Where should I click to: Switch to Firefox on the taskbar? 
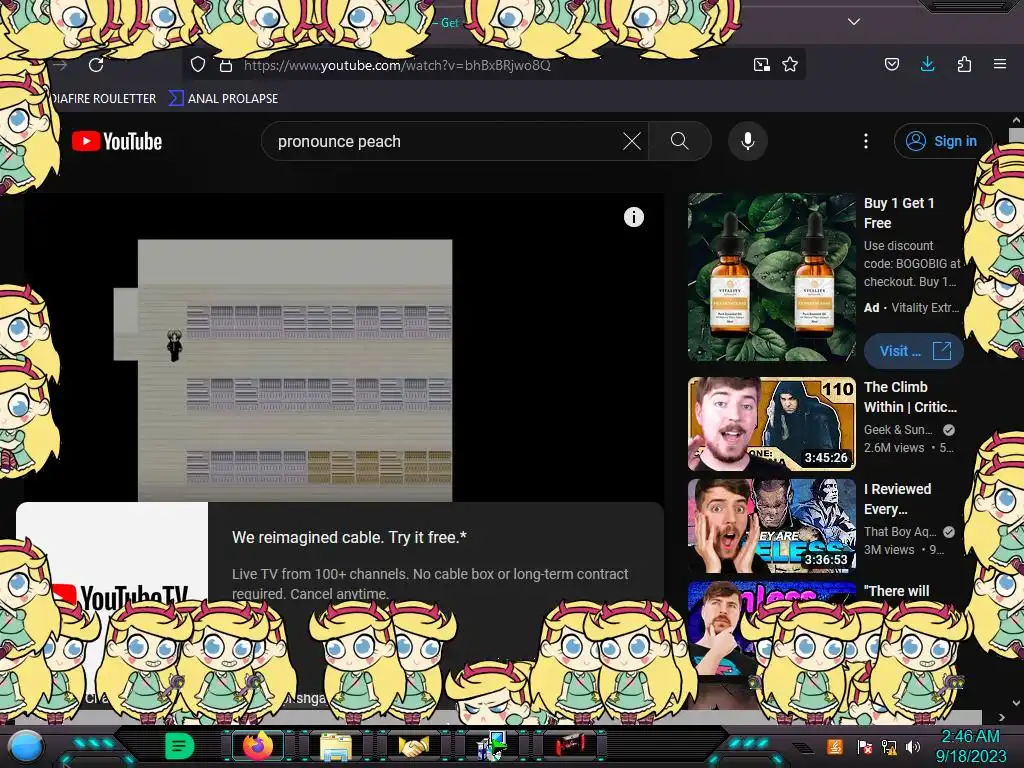tap(258, 746)
